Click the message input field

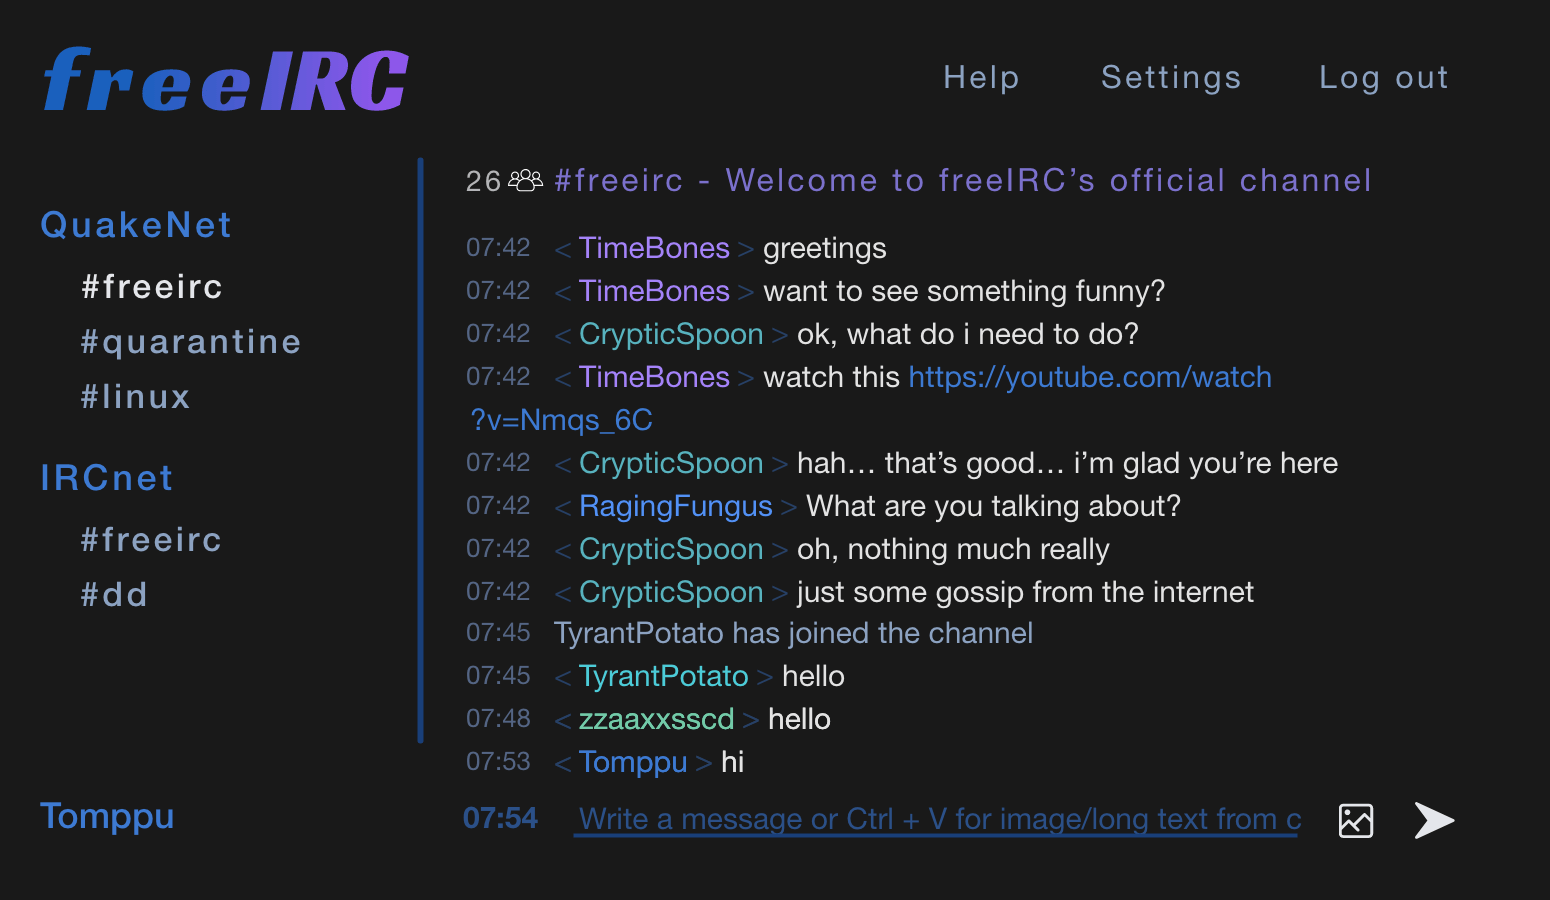coord(935,818)
